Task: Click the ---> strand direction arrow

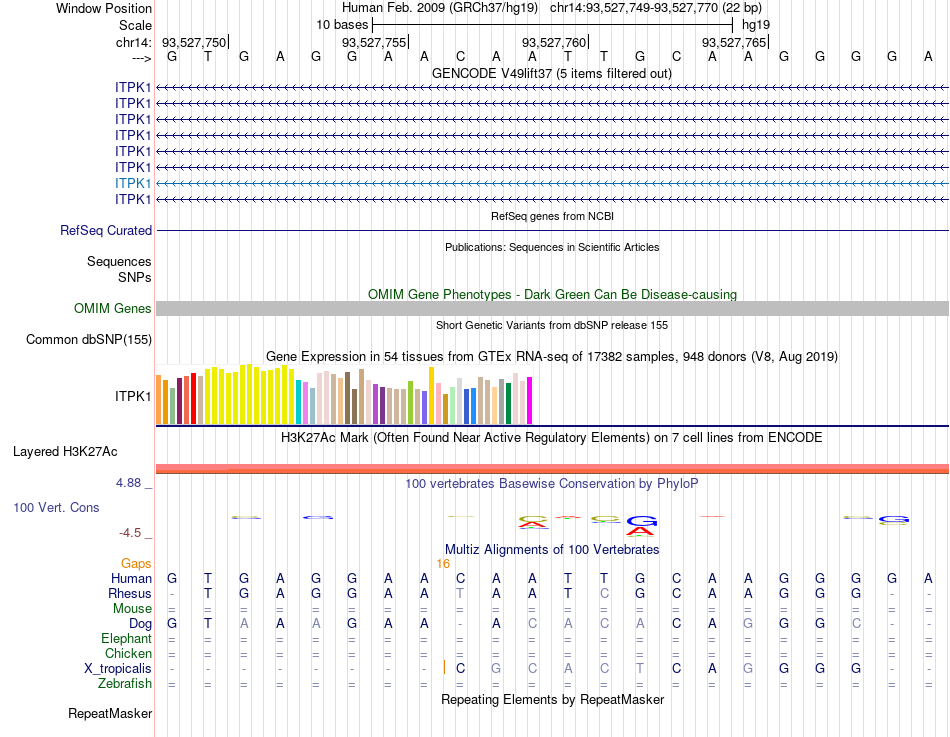Action: point(141,58)
